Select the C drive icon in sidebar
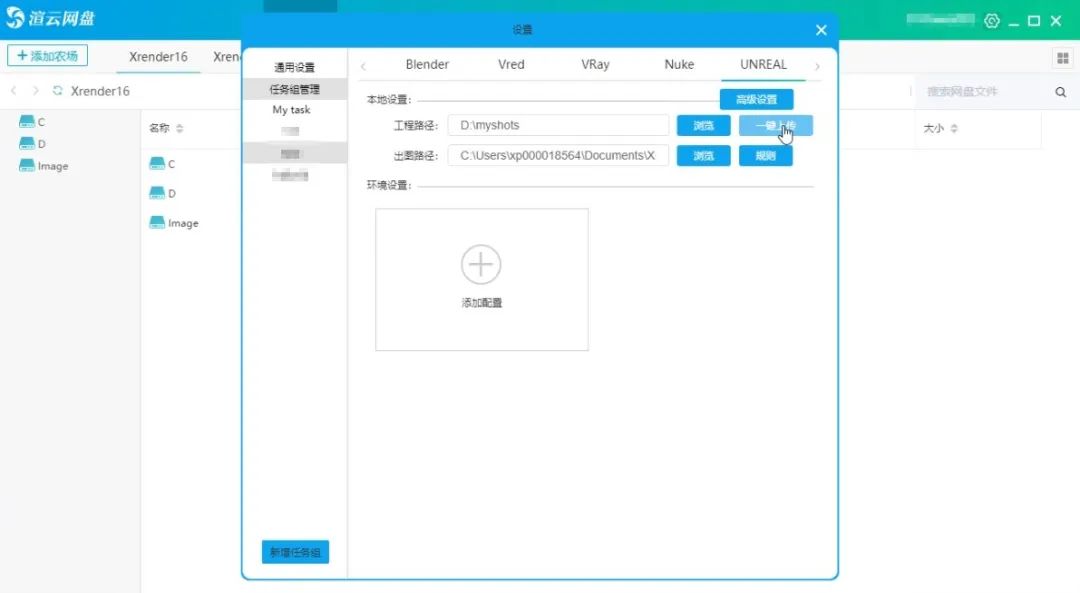The height and width of the screenshot is (593, 1080). pos(27,122)
